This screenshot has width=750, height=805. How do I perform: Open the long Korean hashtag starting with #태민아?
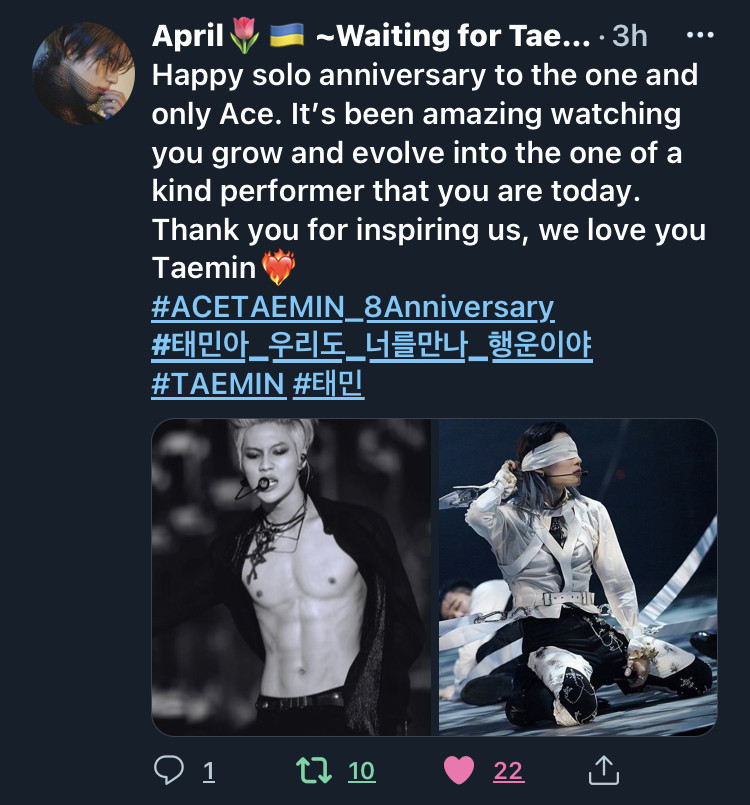(x=372, y=345)
